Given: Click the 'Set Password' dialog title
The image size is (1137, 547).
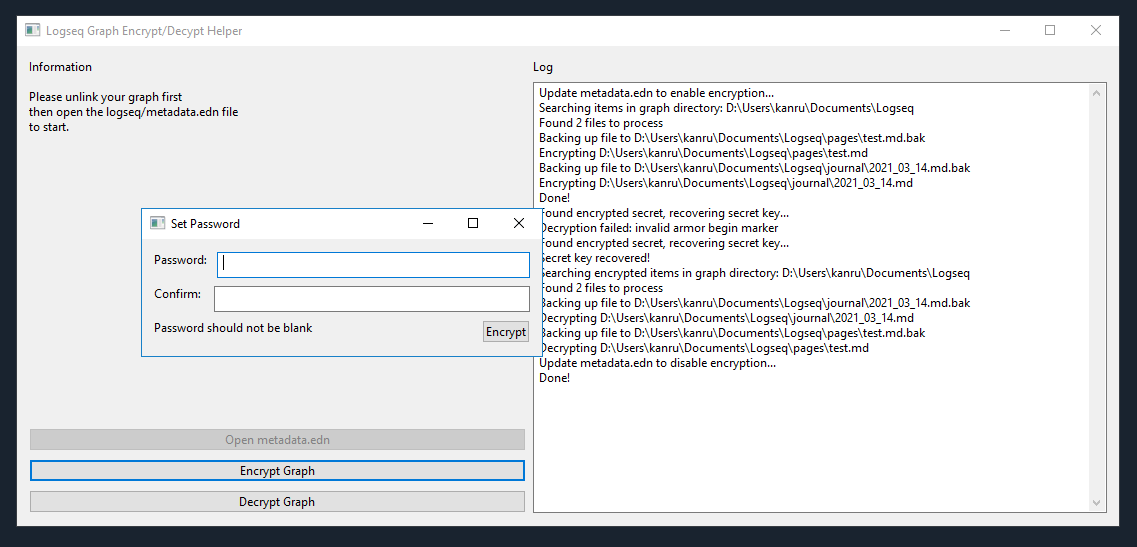Looking at the screenshot, I should pyautogui.click(x=205, y=223).
